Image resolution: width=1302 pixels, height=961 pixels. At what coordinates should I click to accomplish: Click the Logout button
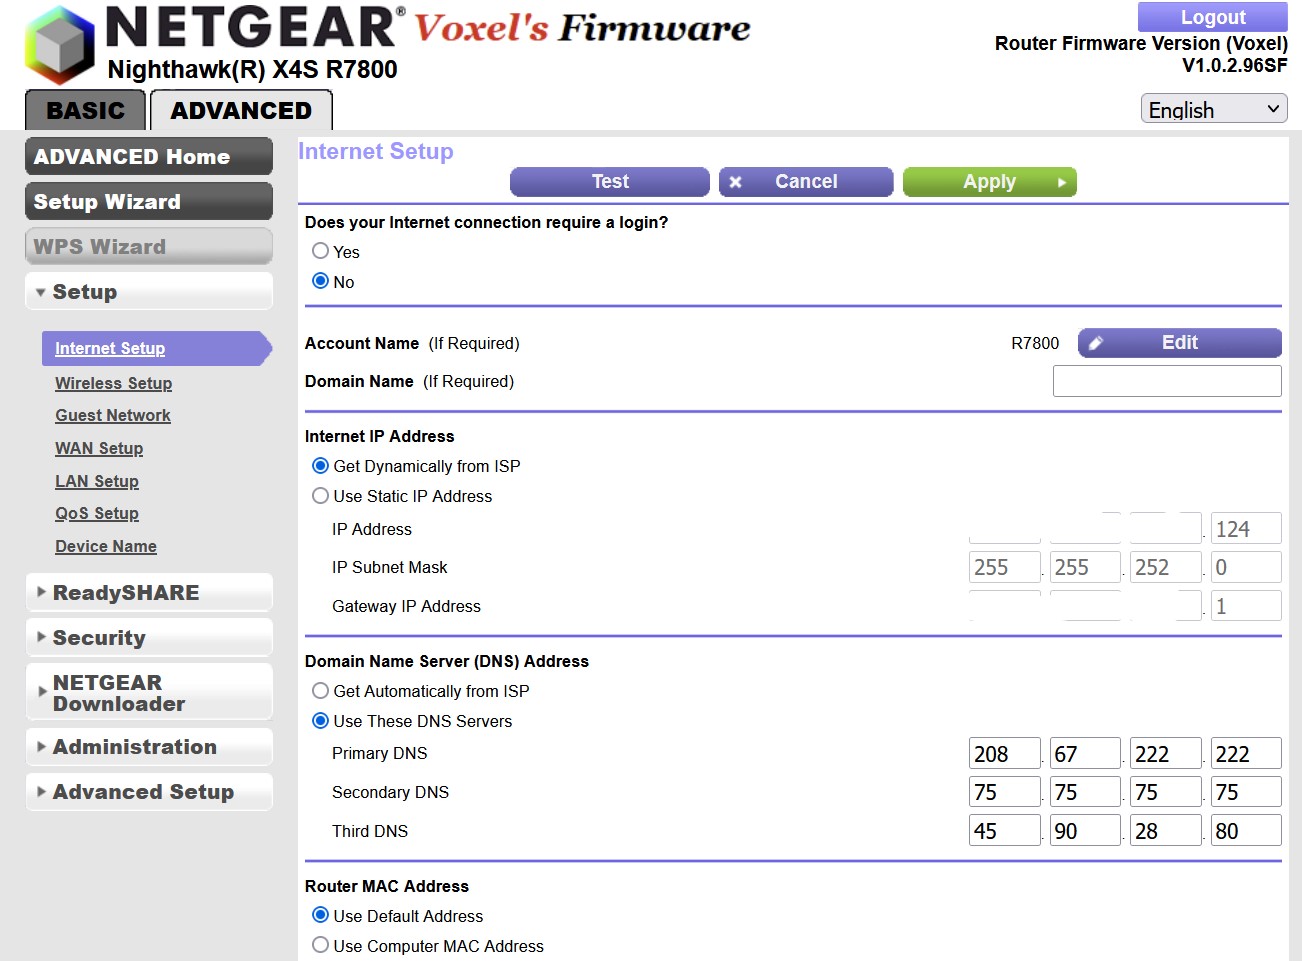(1212, 17)
